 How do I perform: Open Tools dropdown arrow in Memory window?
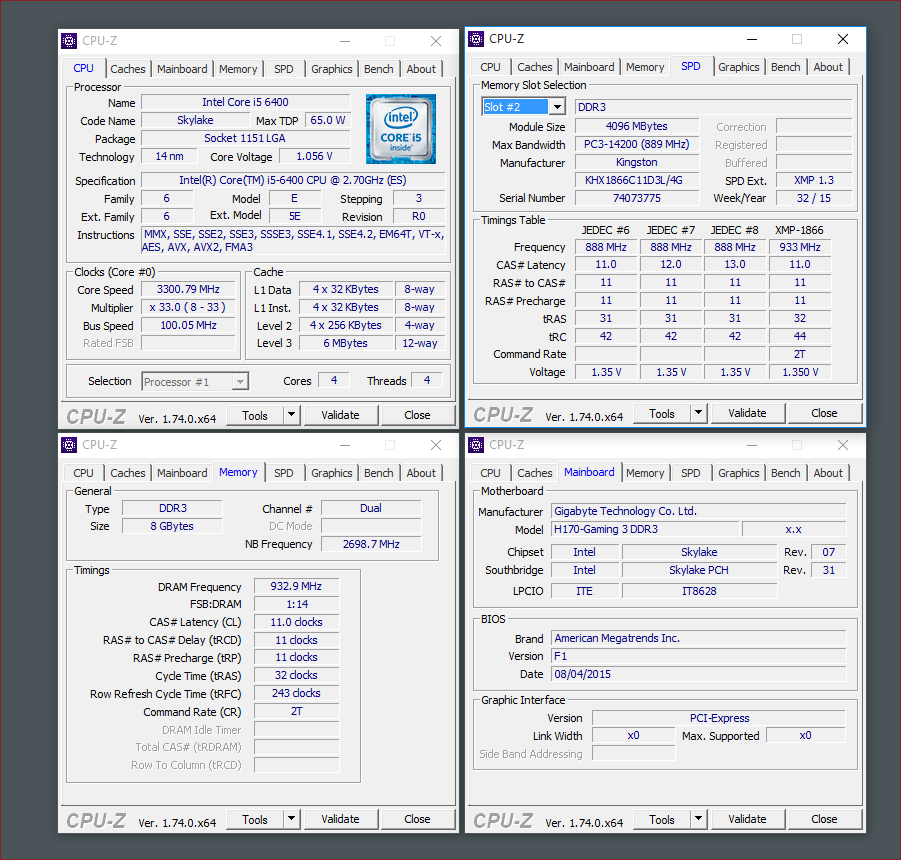click(291, 819)
